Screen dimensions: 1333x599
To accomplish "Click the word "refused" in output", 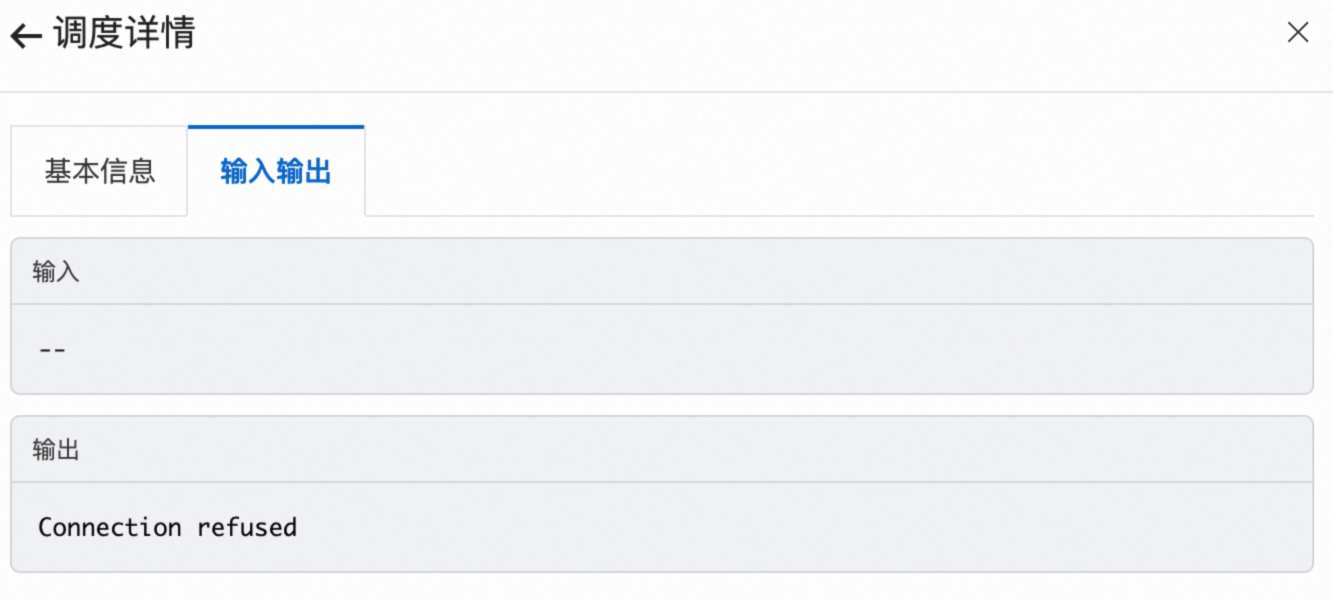I will 247,527.
